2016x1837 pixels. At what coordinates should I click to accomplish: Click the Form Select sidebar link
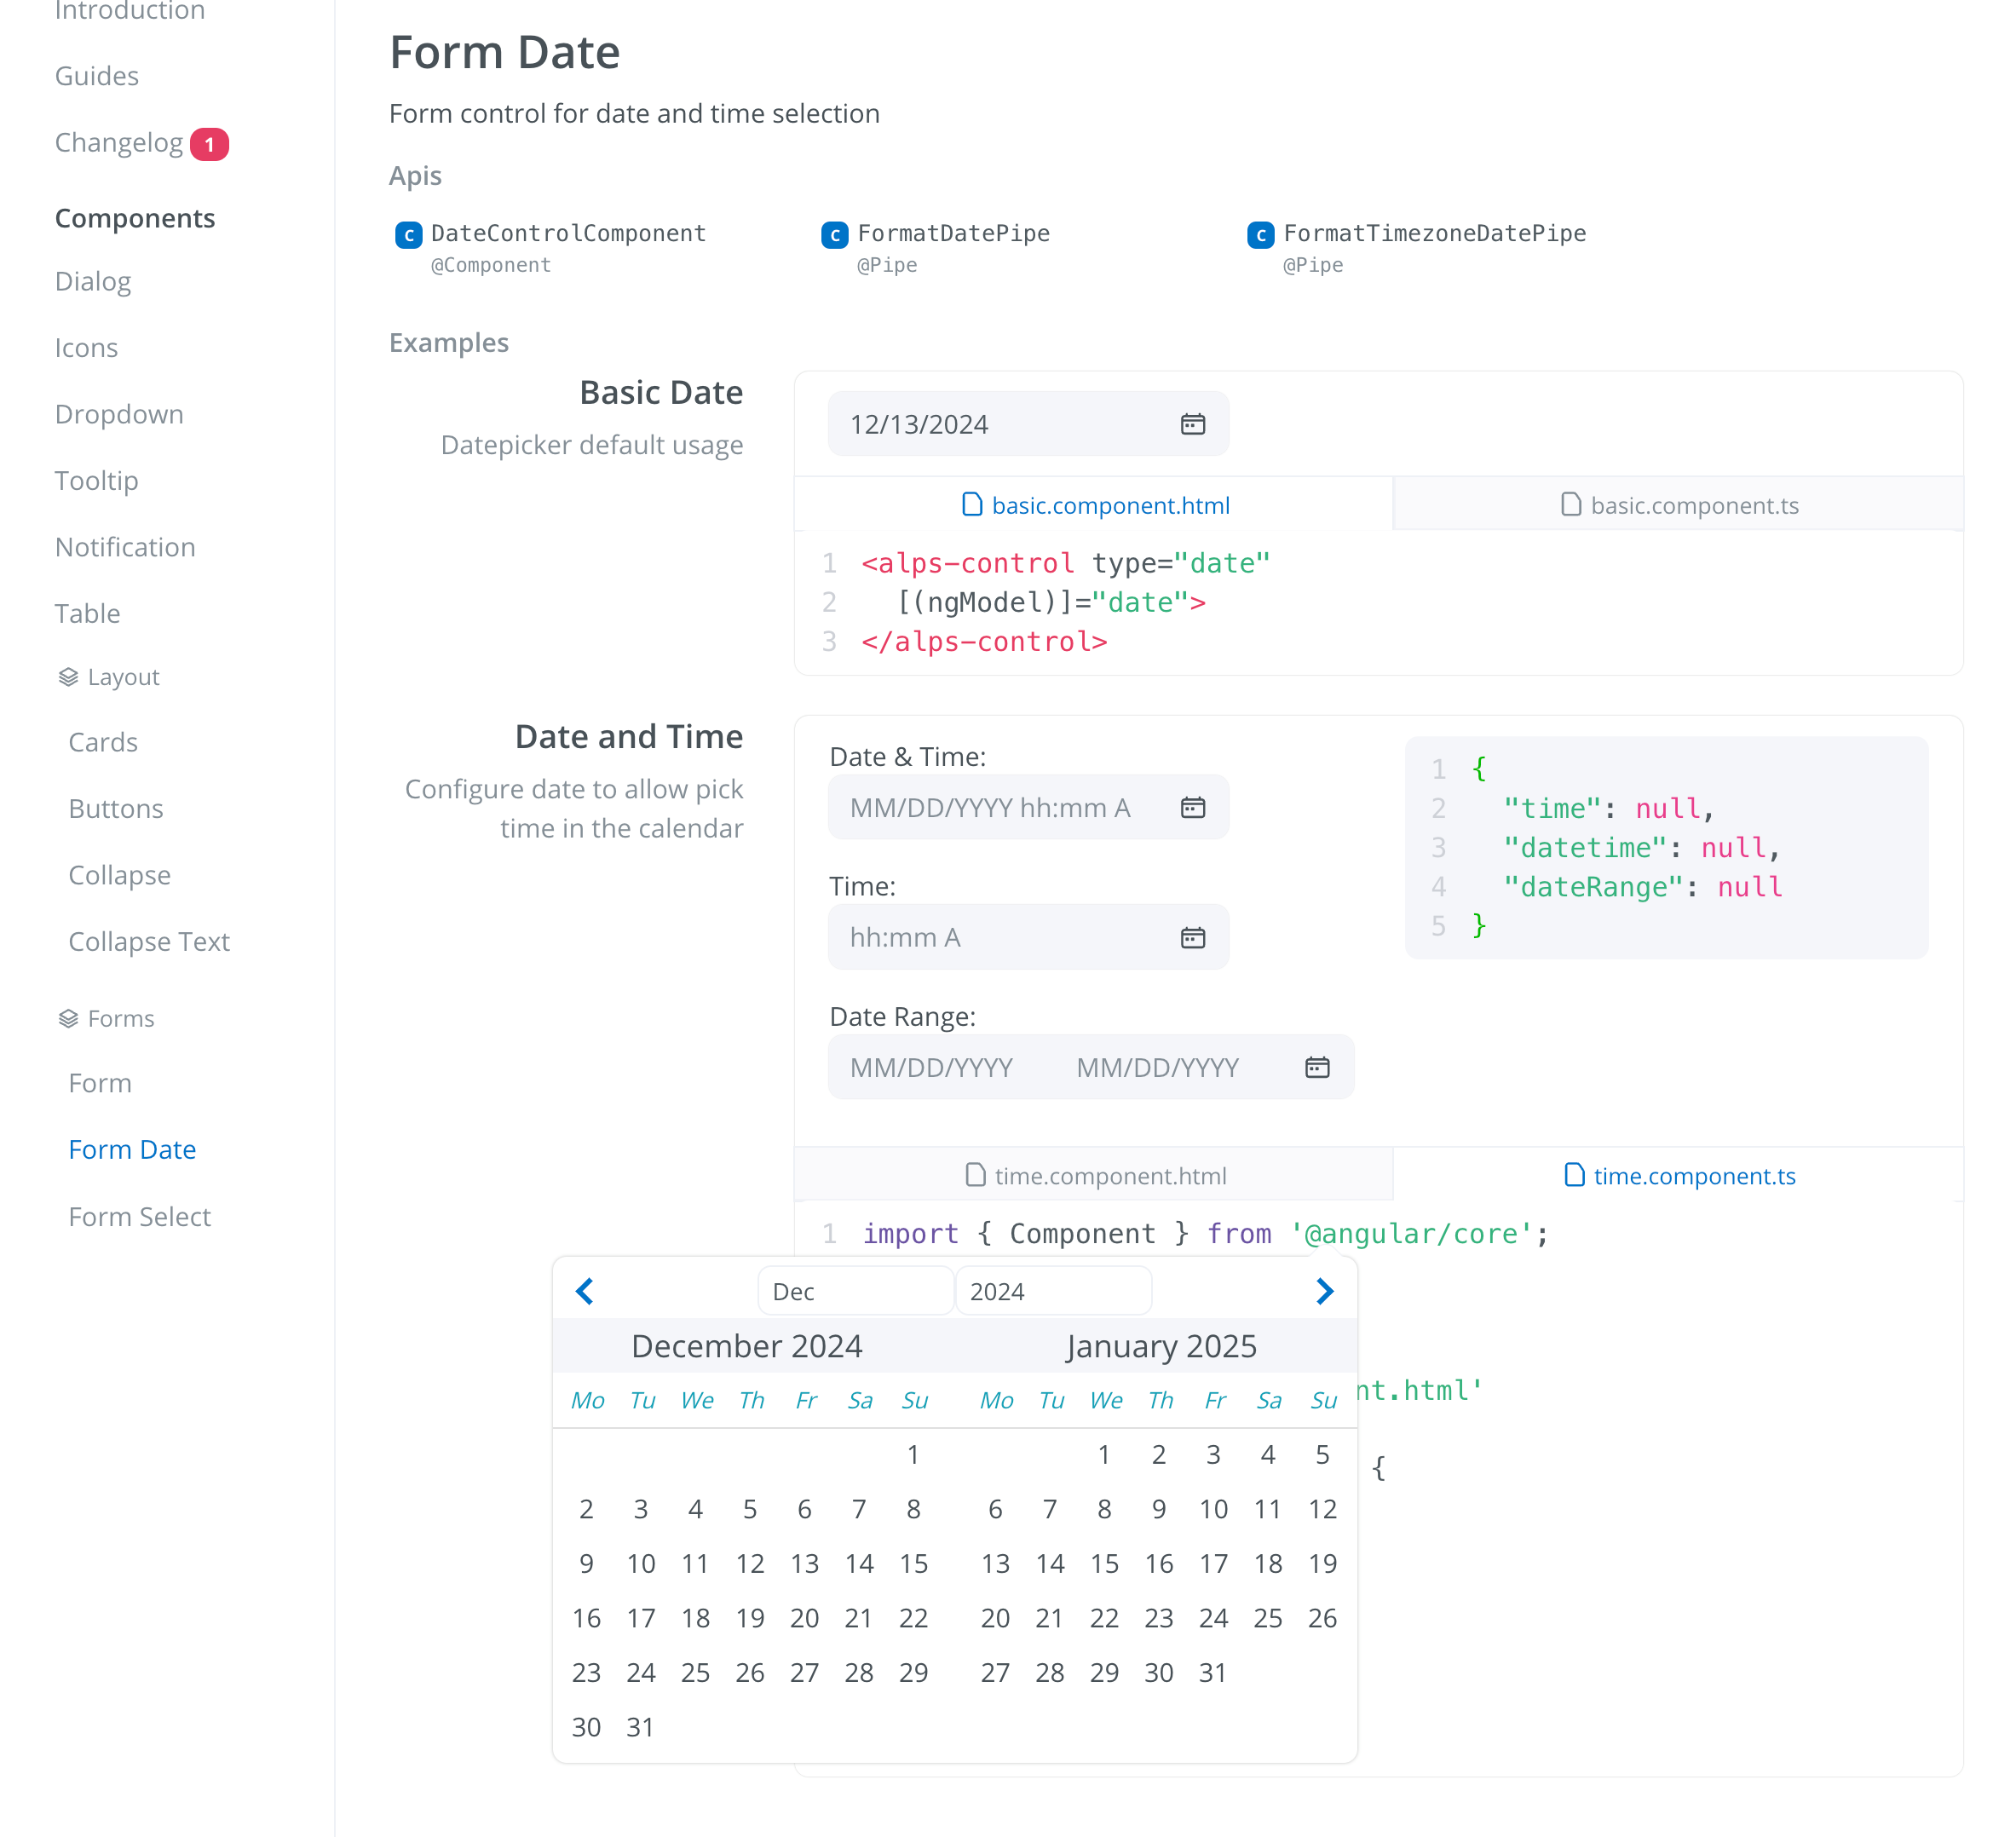click(x=139, y=1217)
